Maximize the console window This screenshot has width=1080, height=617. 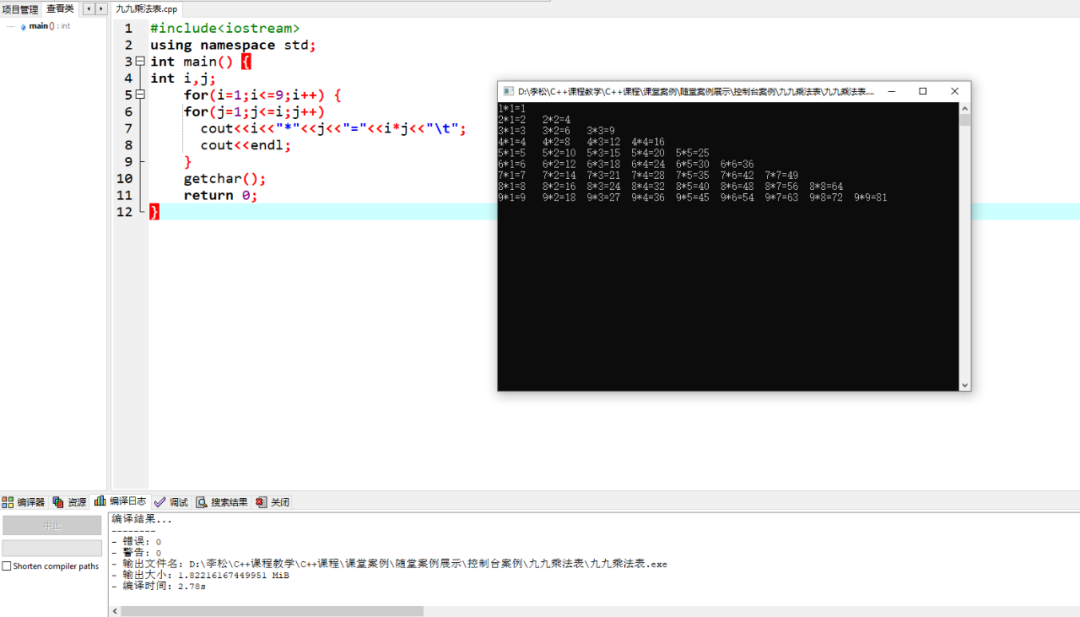pyautogui.click(x=923, y=92)
